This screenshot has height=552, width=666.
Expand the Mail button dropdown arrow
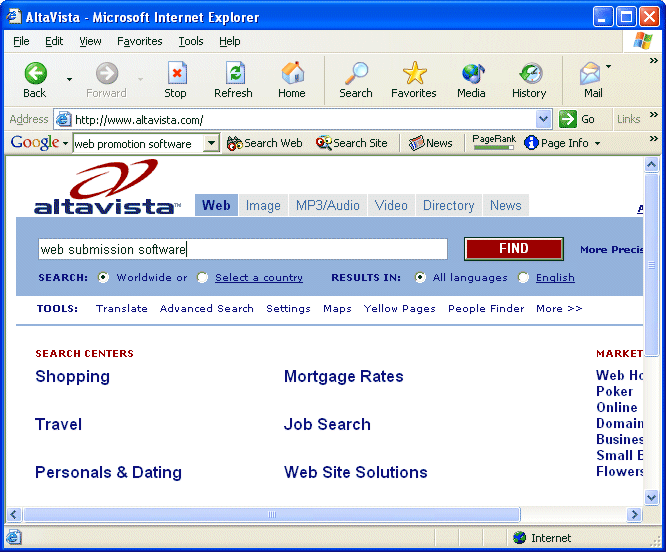609,67
